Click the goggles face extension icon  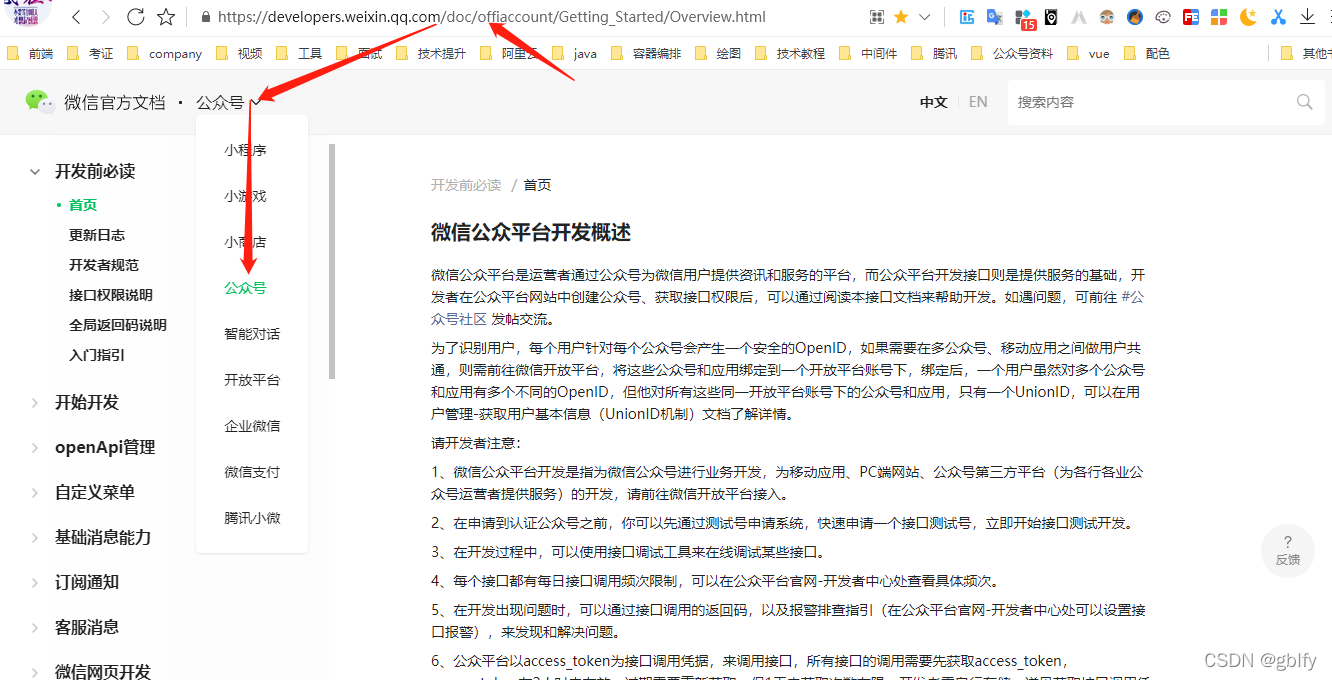tap(1107, 17)
